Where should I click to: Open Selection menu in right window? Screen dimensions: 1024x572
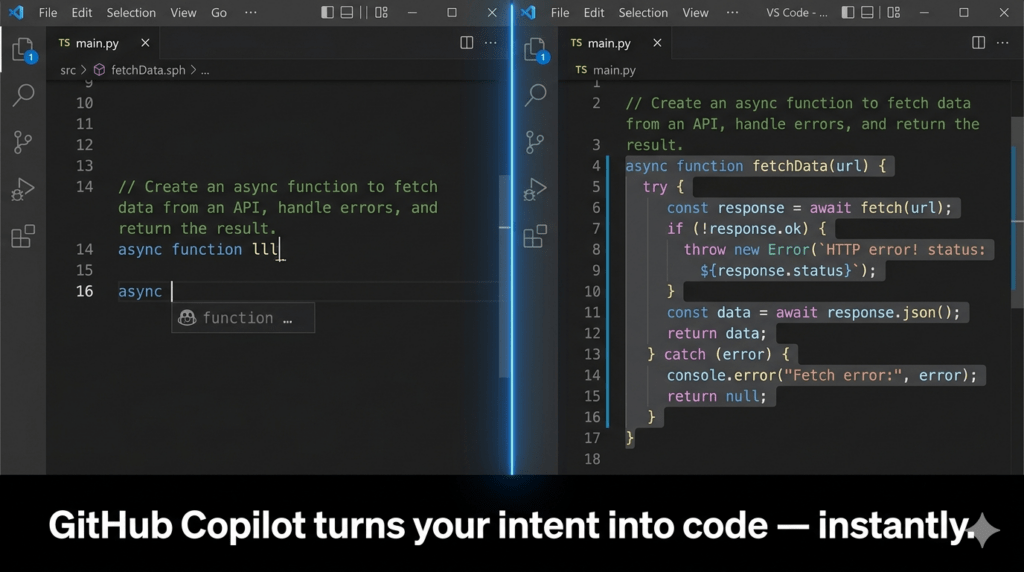(x=643, y=12)
